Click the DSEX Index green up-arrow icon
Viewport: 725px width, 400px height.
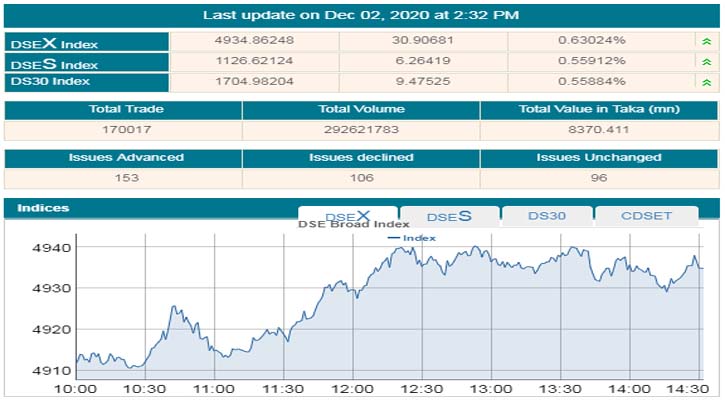(707, 41)
